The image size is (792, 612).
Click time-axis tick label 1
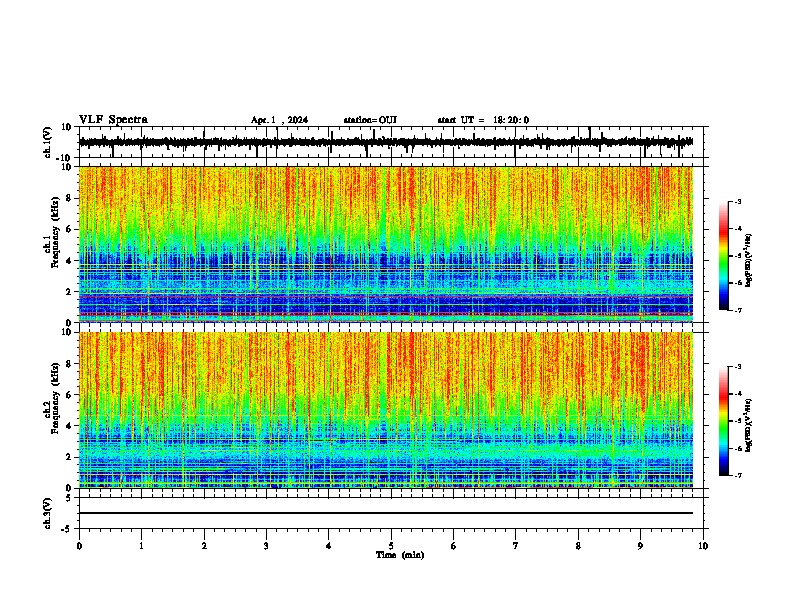click(141, 546)
